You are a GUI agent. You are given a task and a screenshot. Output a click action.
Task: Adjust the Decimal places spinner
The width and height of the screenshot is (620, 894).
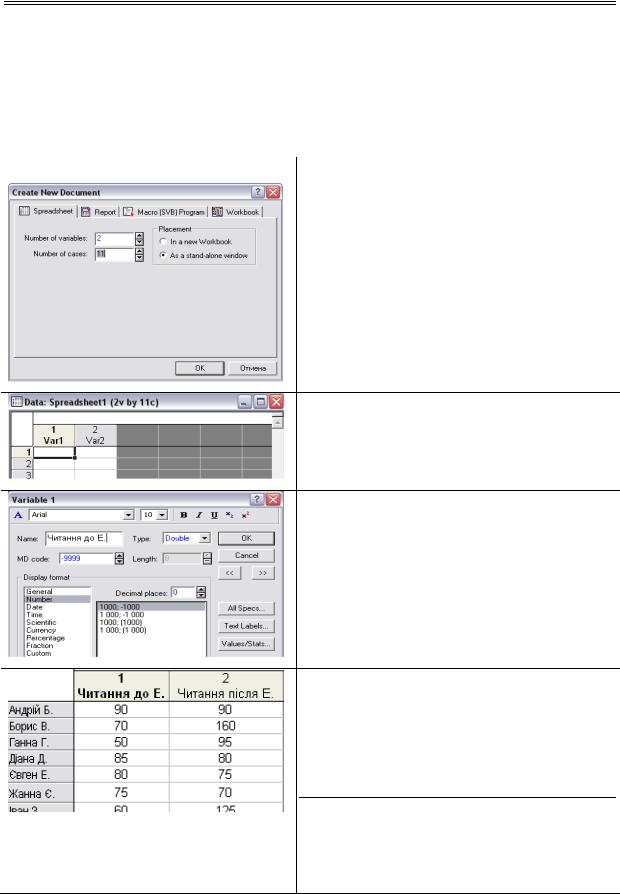pos(201,593)
